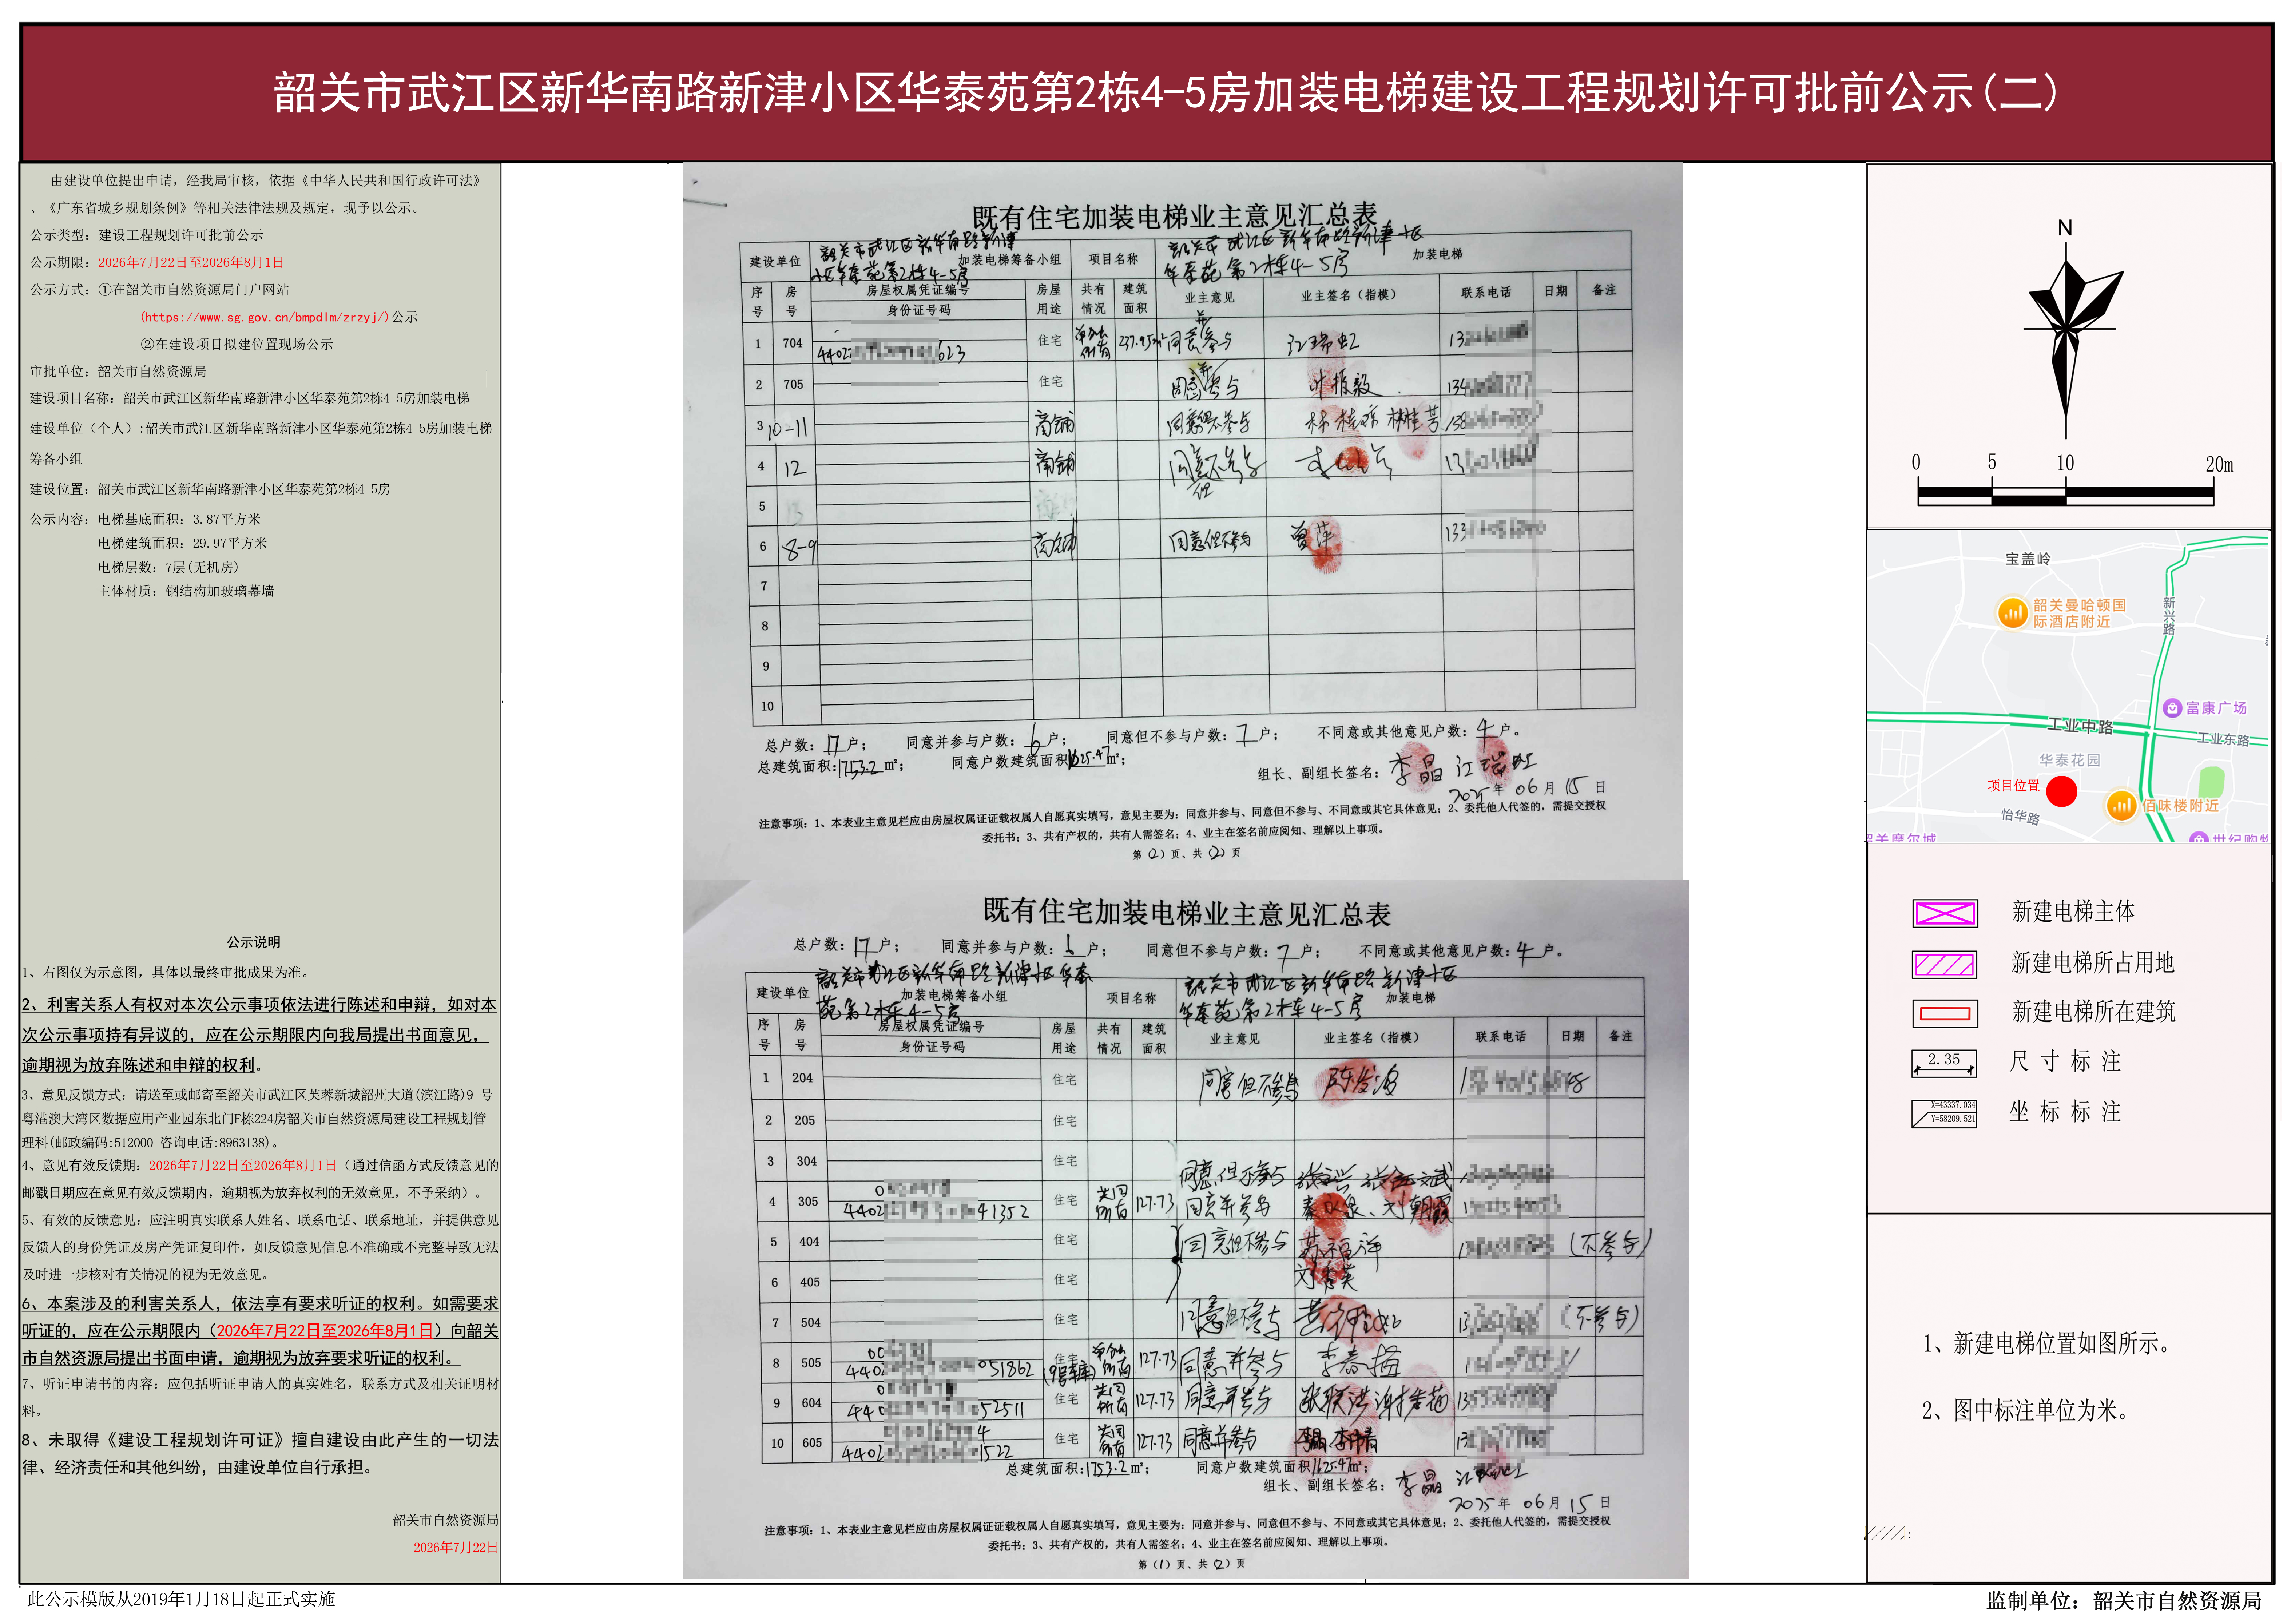Click the orange icon beside 佰味楼附近

point(2121,805)
